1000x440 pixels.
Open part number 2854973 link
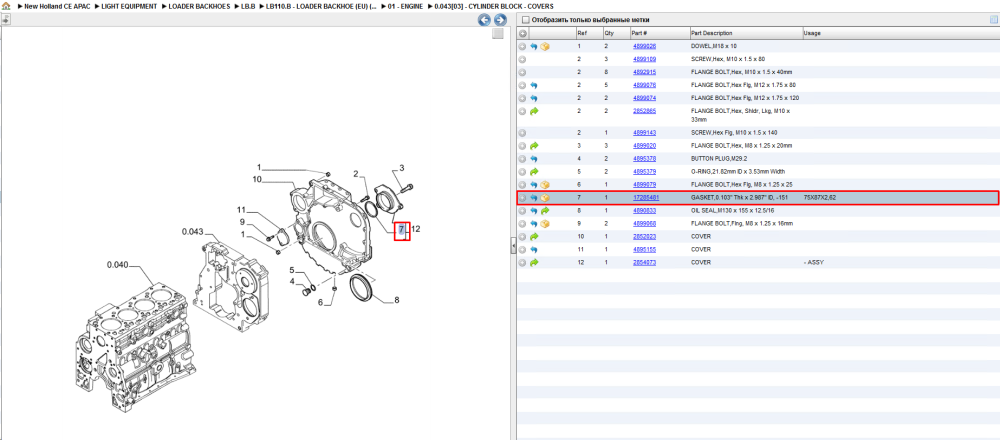pos(644,262)
